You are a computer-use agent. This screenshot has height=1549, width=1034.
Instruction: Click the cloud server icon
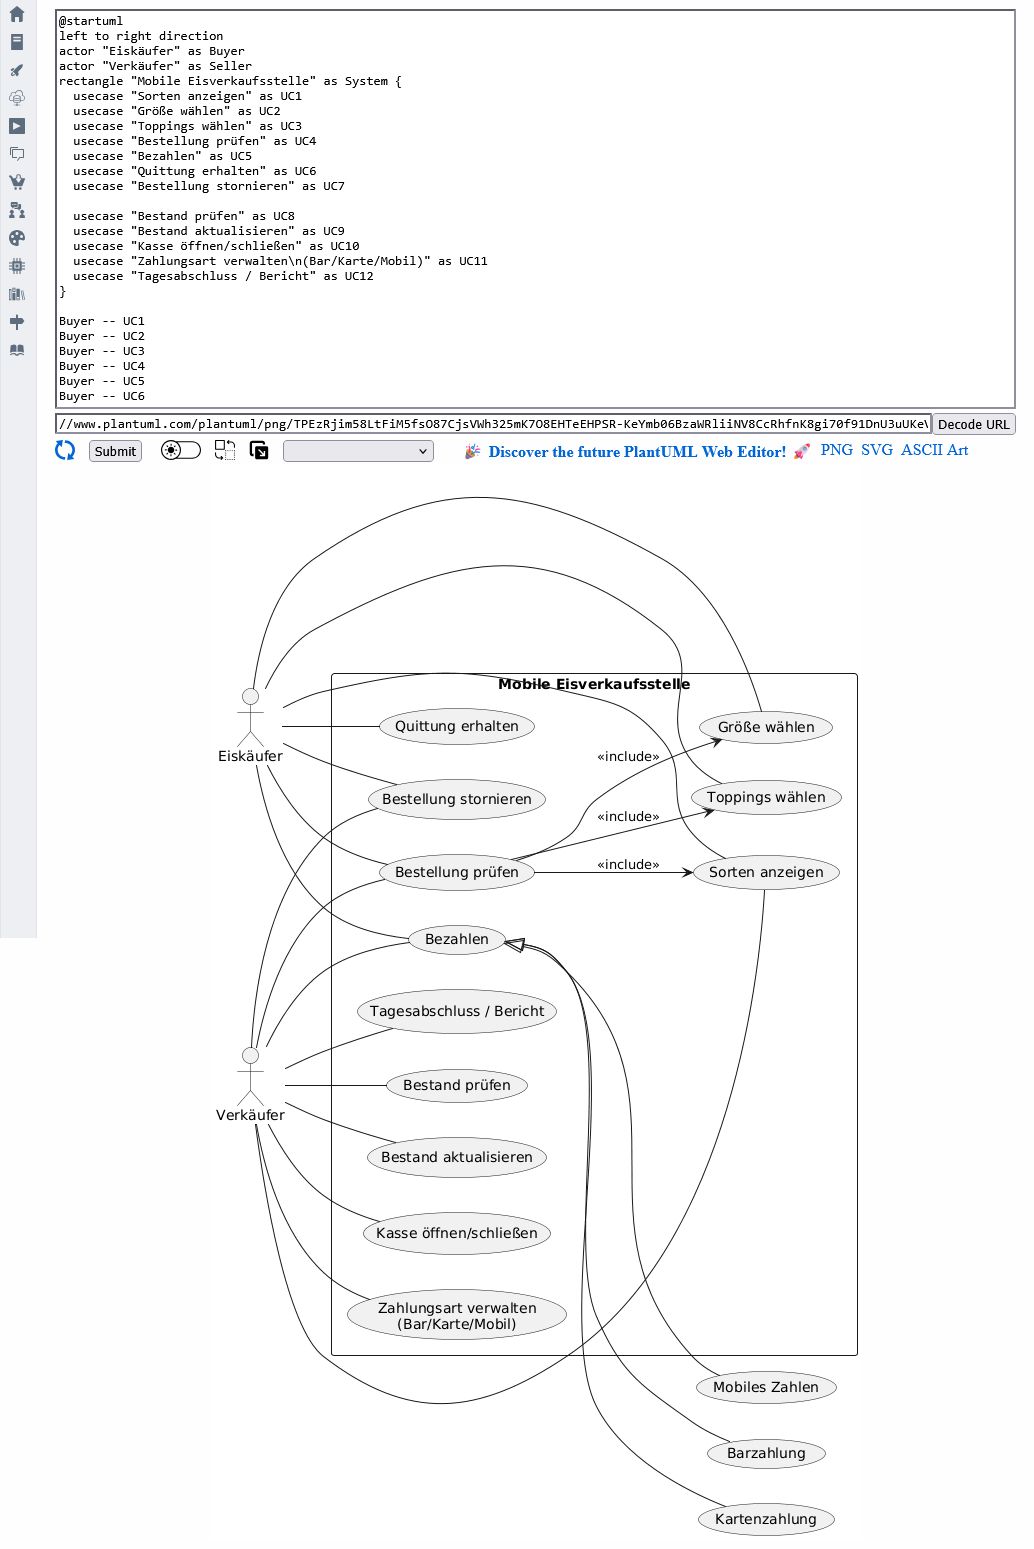coord(17,98)
